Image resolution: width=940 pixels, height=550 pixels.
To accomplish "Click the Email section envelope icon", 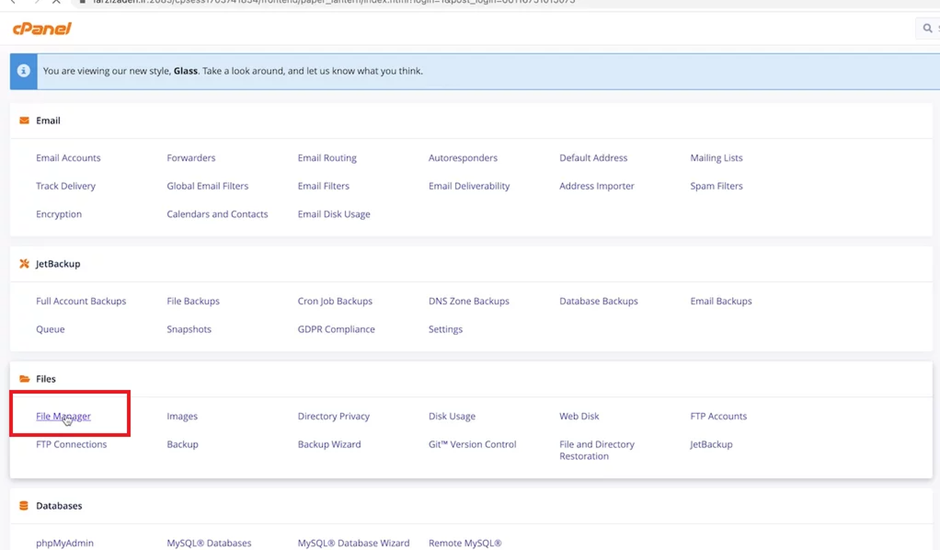I will [24, 121].
